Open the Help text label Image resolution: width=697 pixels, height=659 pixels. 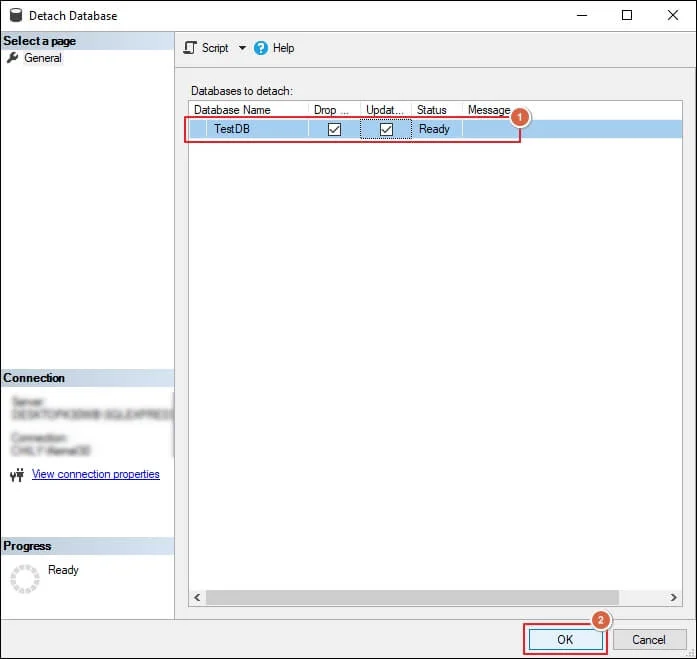[283, 48]
